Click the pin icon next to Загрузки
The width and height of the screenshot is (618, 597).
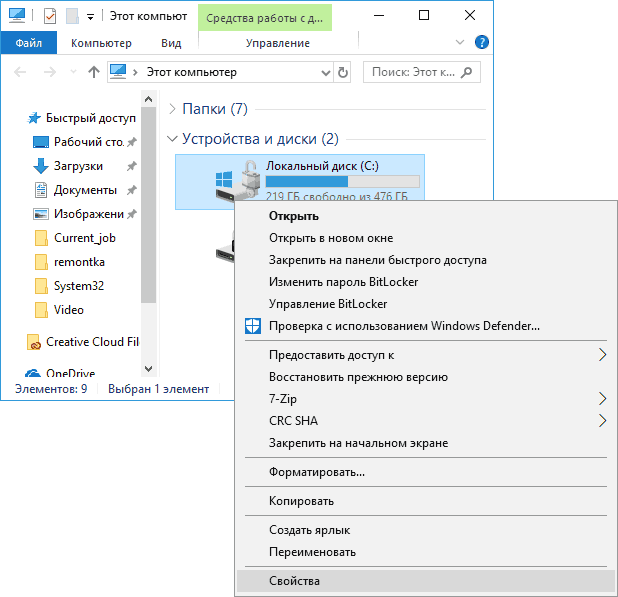[132, 166]
